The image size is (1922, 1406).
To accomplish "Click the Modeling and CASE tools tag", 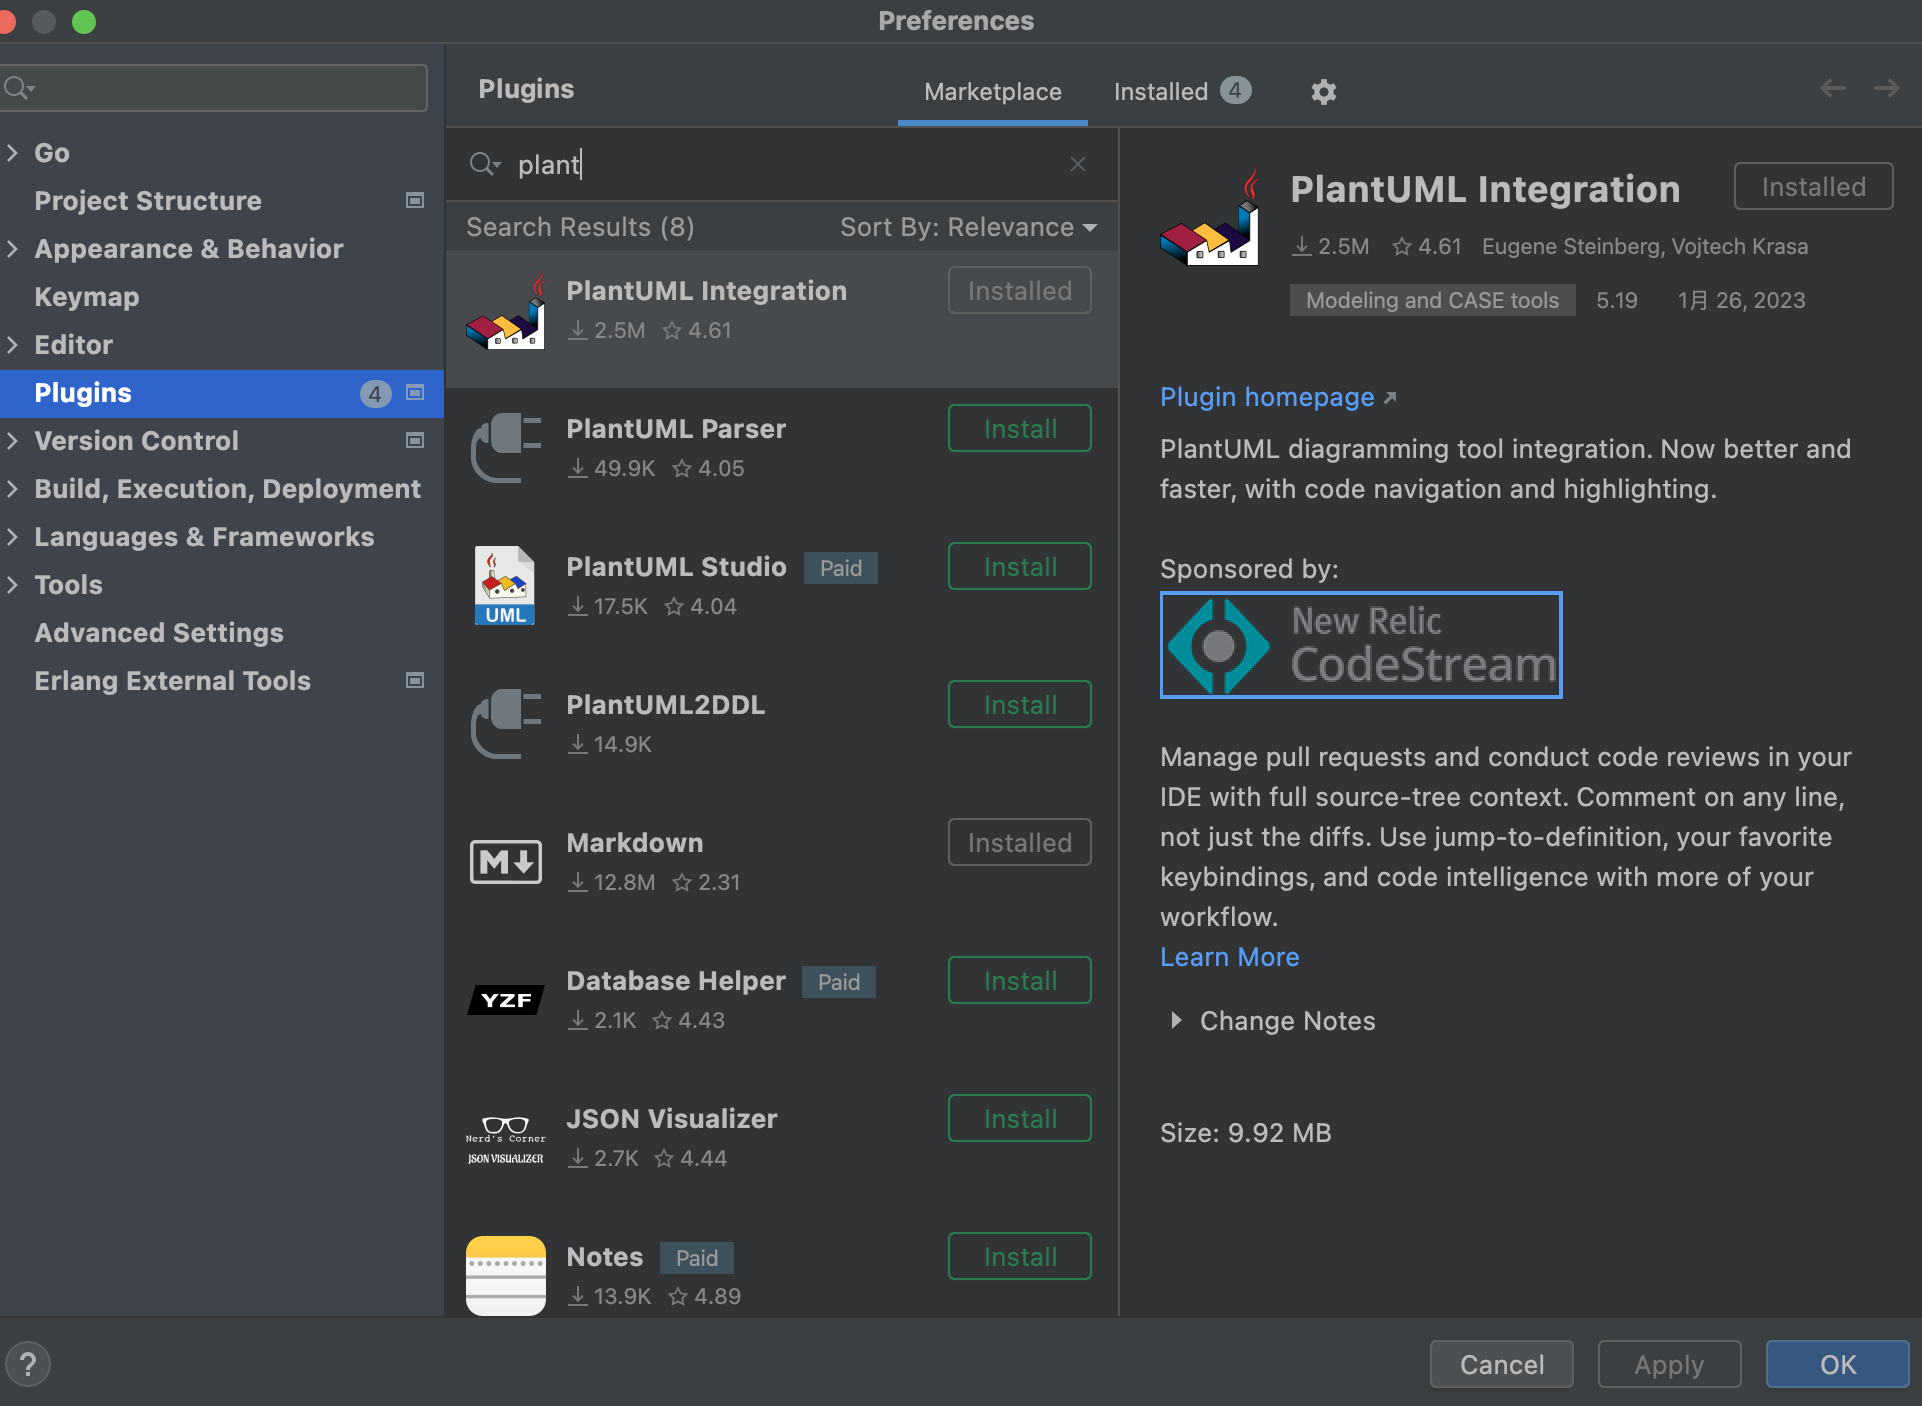I will pos(1432,300).
